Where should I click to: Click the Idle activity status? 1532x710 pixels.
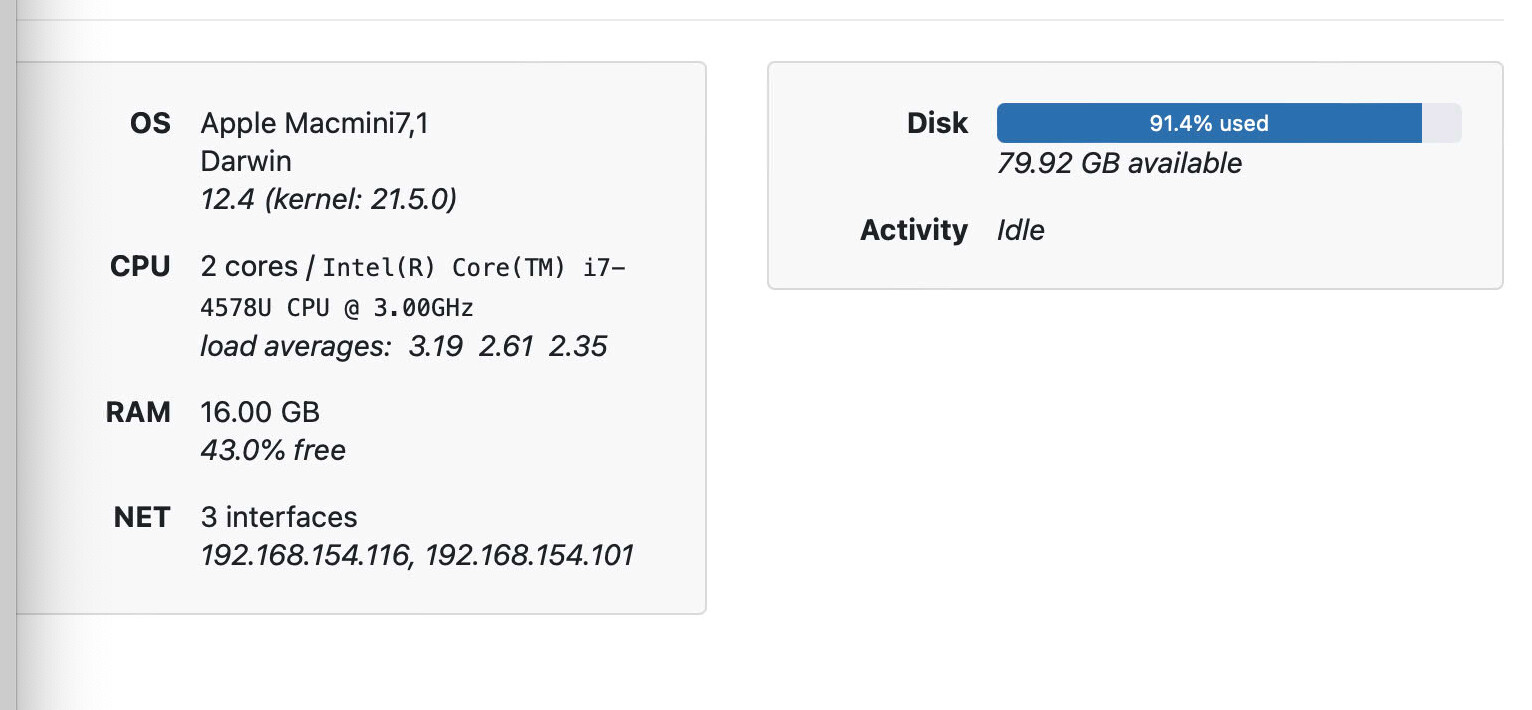tap(1021, 230)
